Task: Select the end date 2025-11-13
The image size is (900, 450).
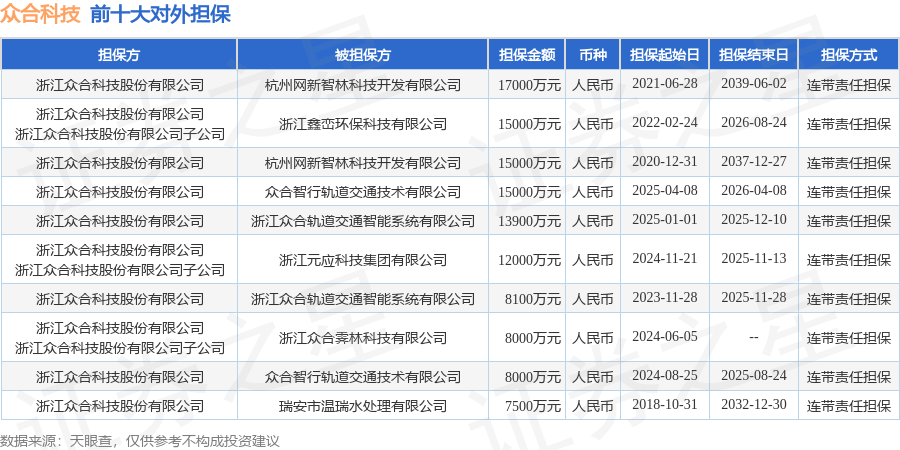Action: point(754,258)
